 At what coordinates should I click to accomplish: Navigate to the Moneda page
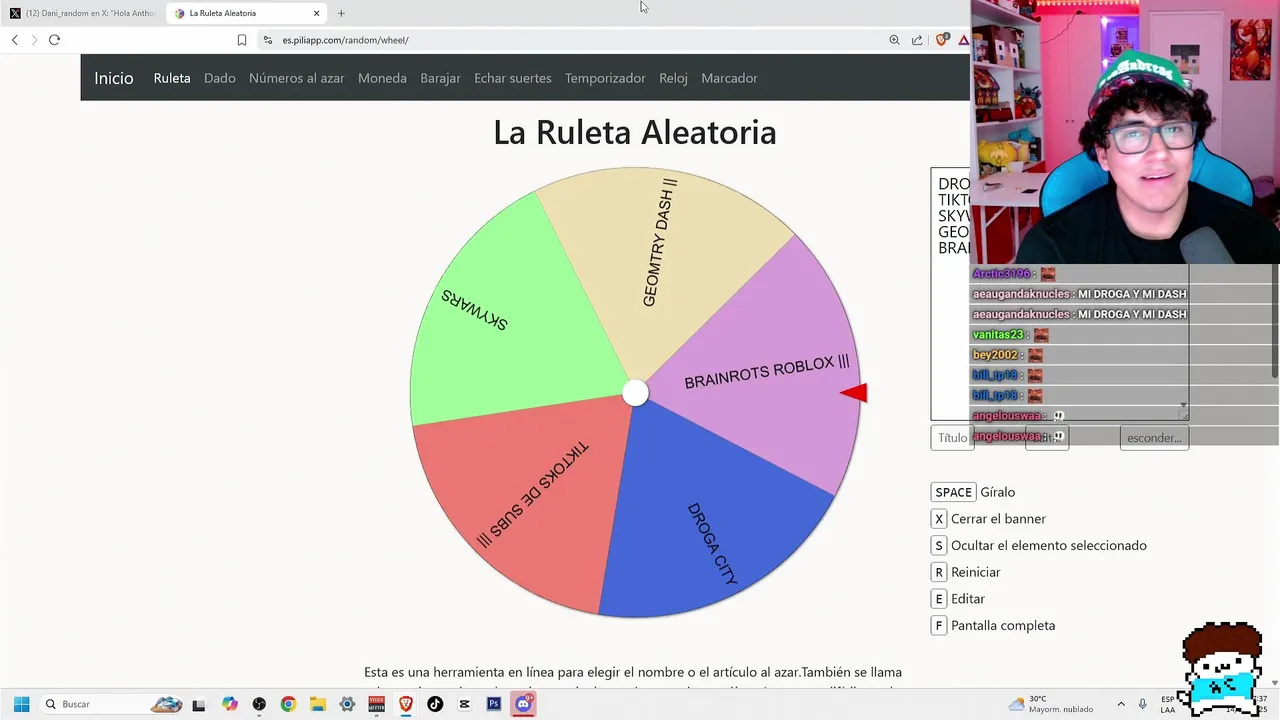[382, 78]
